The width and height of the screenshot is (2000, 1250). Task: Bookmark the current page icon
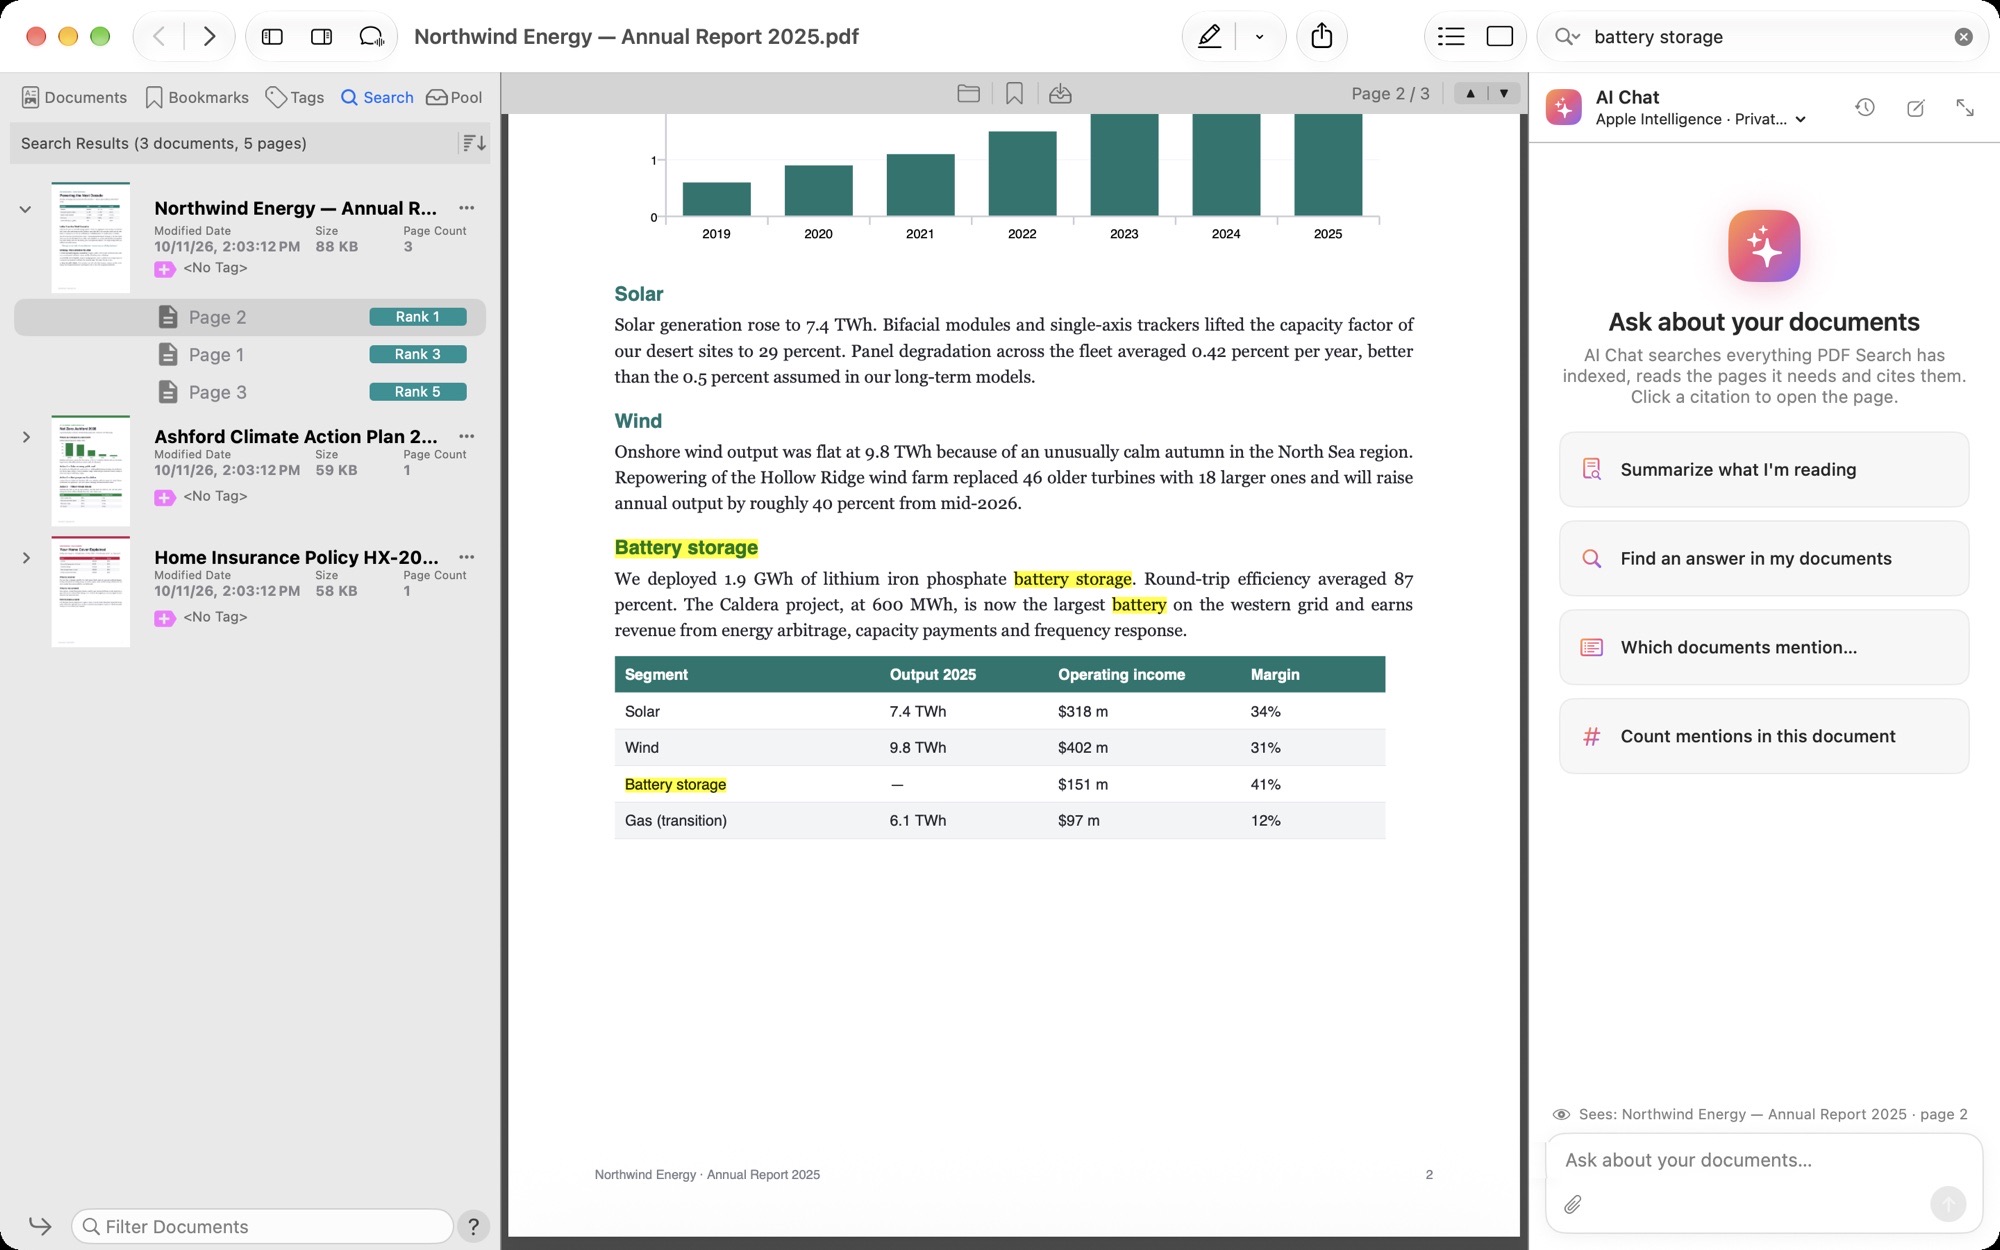coord(1014,93)
